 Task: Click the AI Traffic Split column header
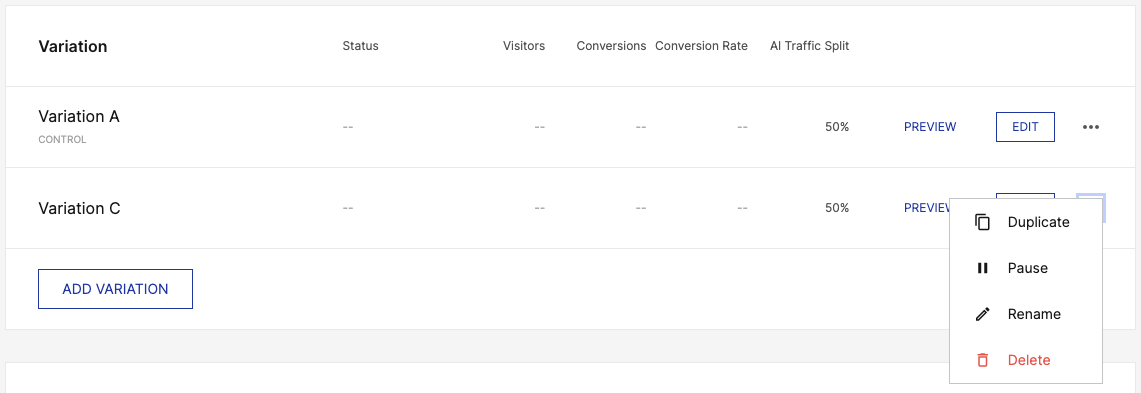pyautogui.click(x=809, y=46)
